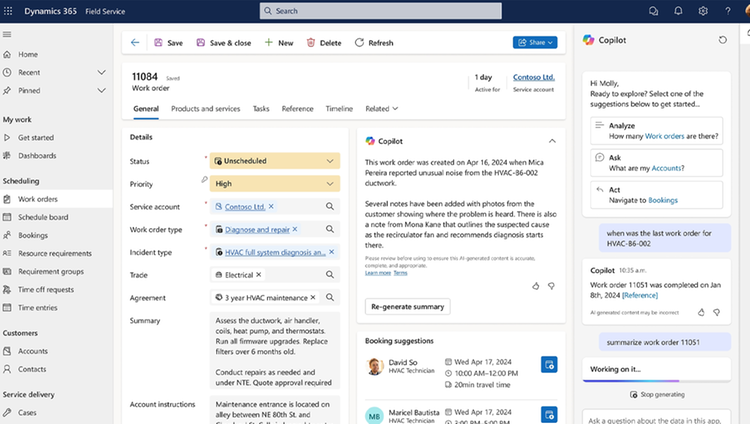Screen dimensions: 750x424
Task: Like the work order summary with thumbs up
Action: point(536,286)
